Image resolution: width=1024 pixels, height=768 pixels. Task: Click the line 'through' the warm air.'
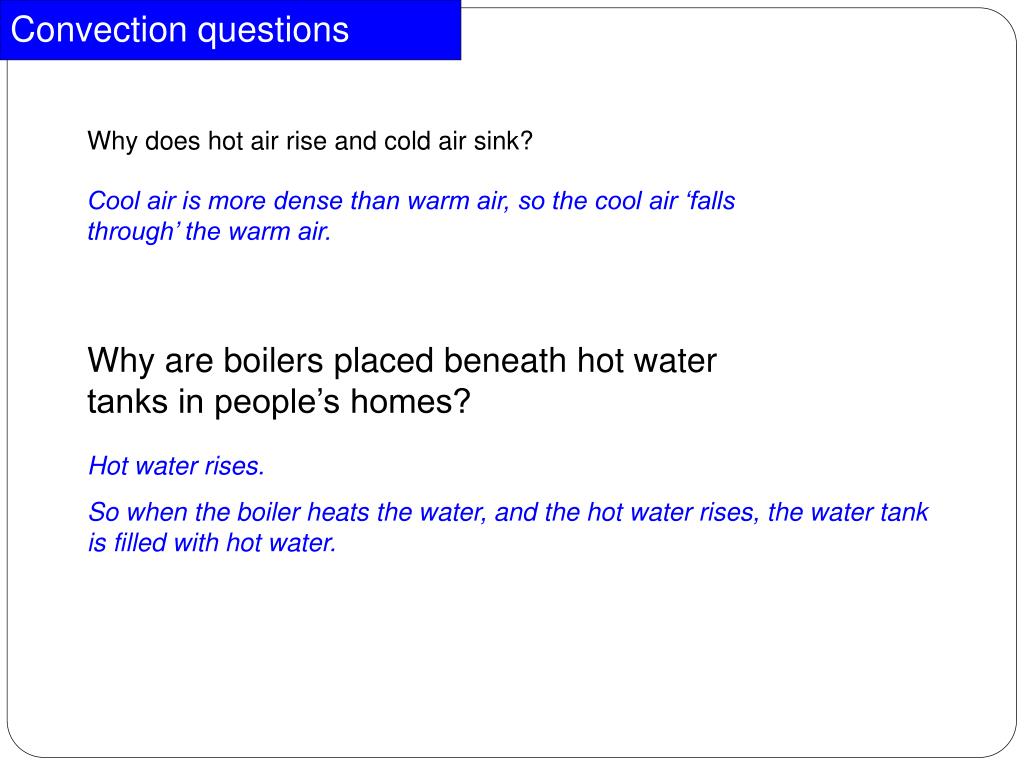210,231
